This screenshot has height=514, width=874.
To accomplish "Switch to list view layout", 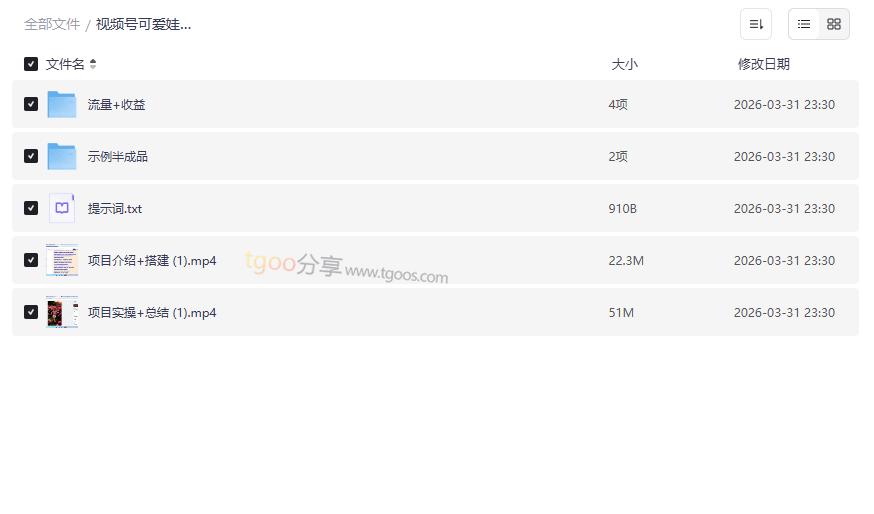I will [804, 24].
